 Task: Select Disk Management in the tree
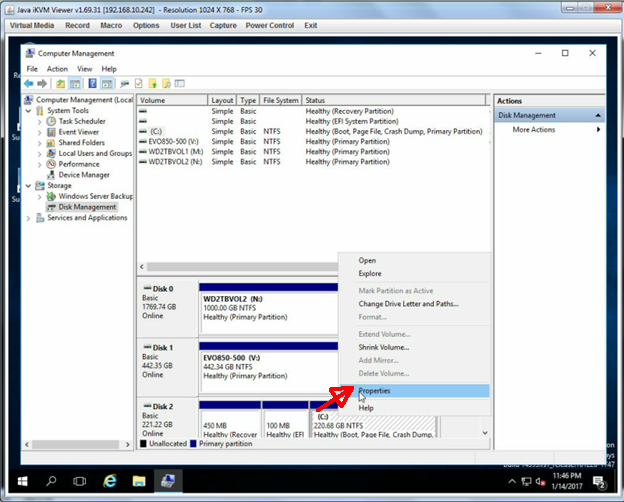pyautogui.click(x=87, y=207)
